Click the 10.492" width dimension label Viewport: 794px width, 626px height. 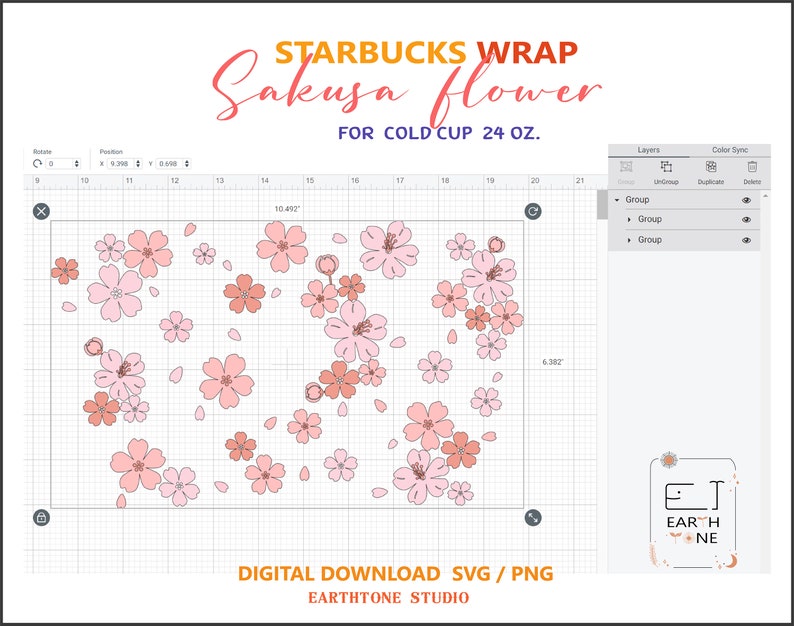287,209
